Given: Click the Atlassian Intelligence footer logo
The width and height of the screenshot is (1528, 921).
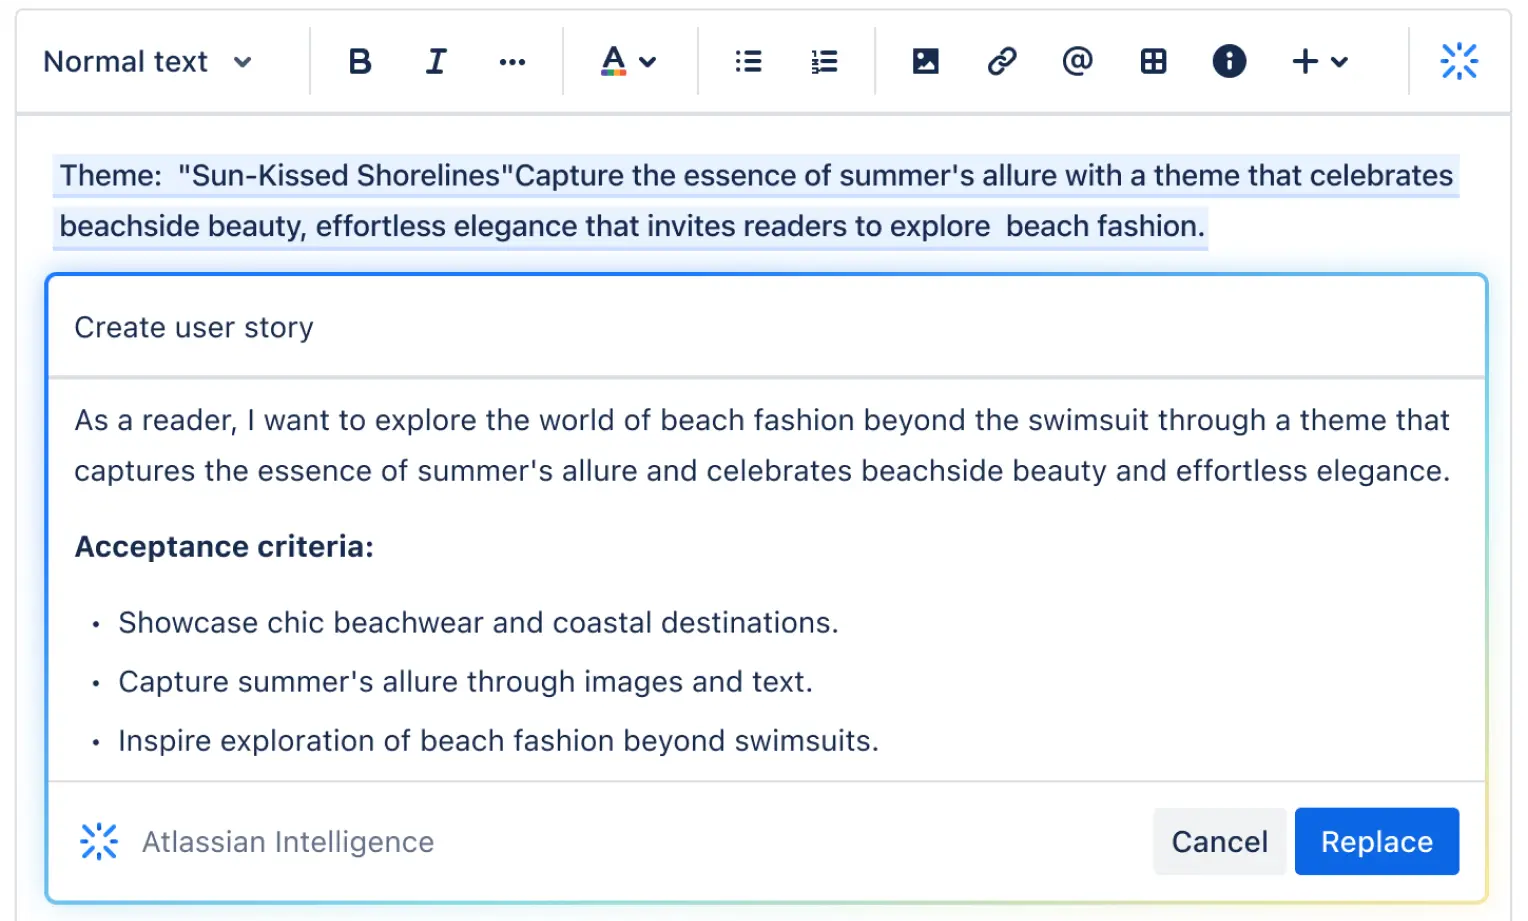Looking at the screenshot, I should coord(99,842).
